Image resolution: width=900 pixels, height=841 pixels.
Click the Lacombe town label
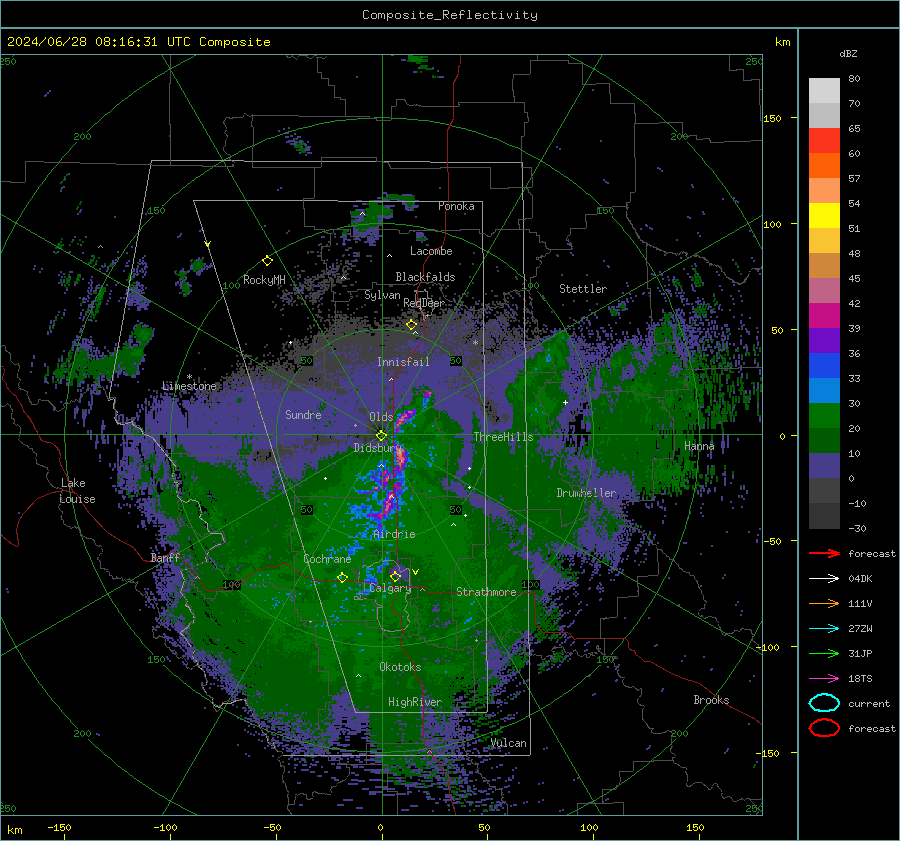(x=431, y=251)
